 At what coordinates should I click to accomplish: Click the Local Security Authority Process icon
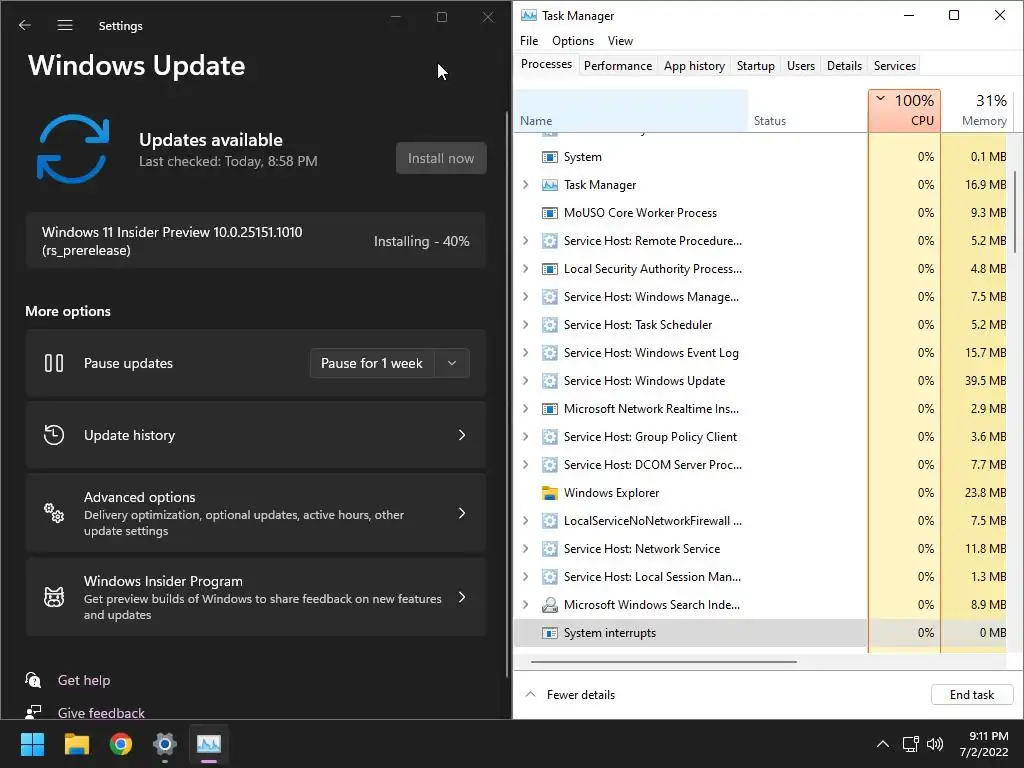(550, 269)
